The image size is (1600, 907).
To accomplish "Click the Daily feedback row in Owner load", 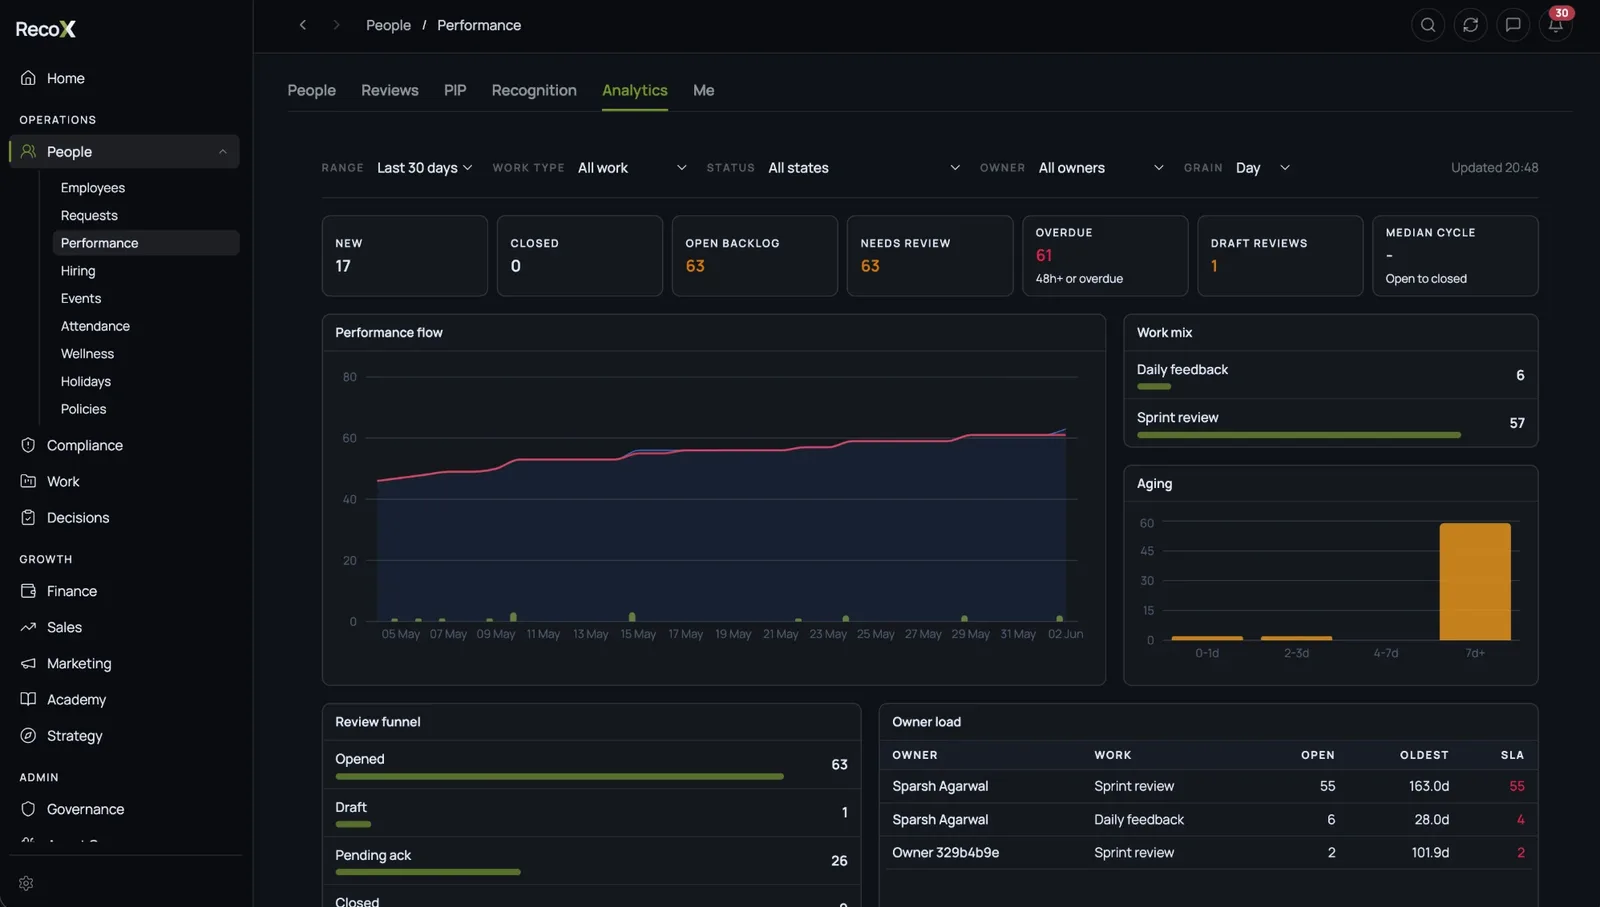I will tap(1208, 820).
